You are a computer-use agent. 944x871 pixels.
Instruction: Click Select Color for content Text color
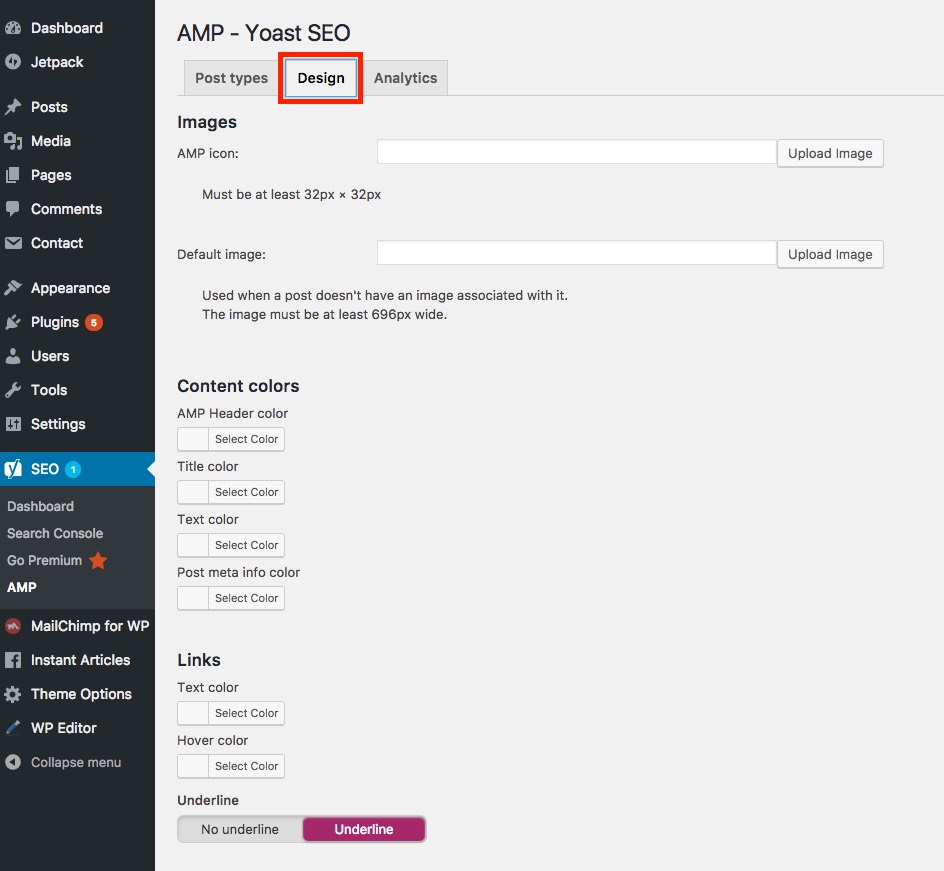[246, 545]
